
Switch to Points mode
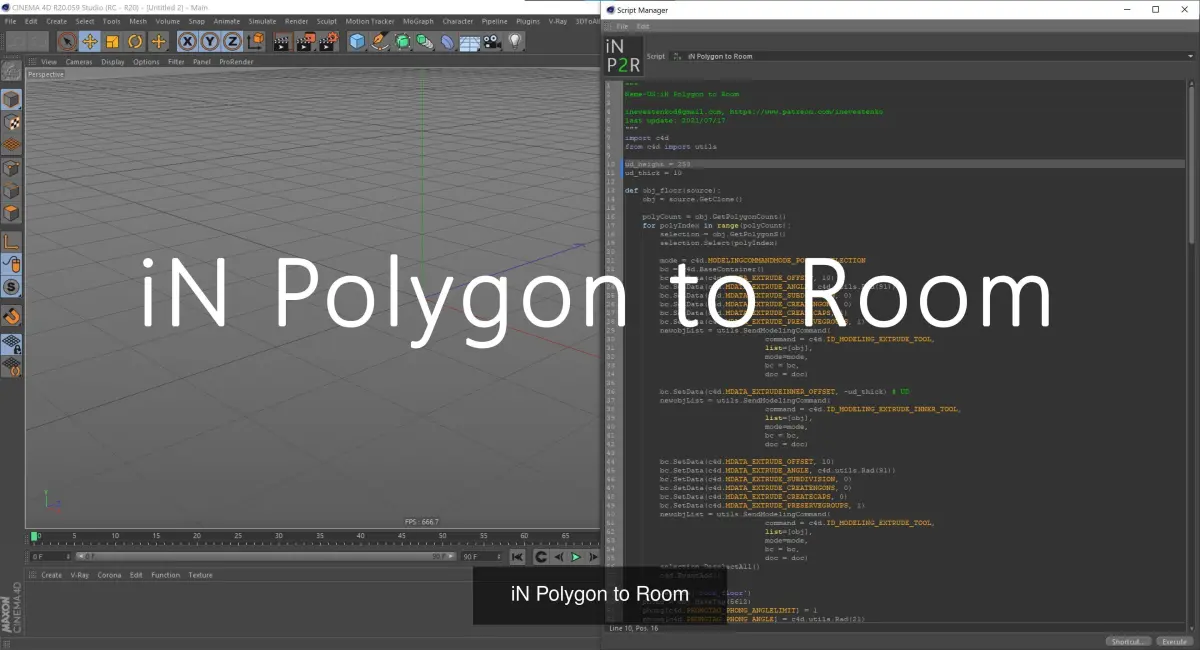coord(11,167)
